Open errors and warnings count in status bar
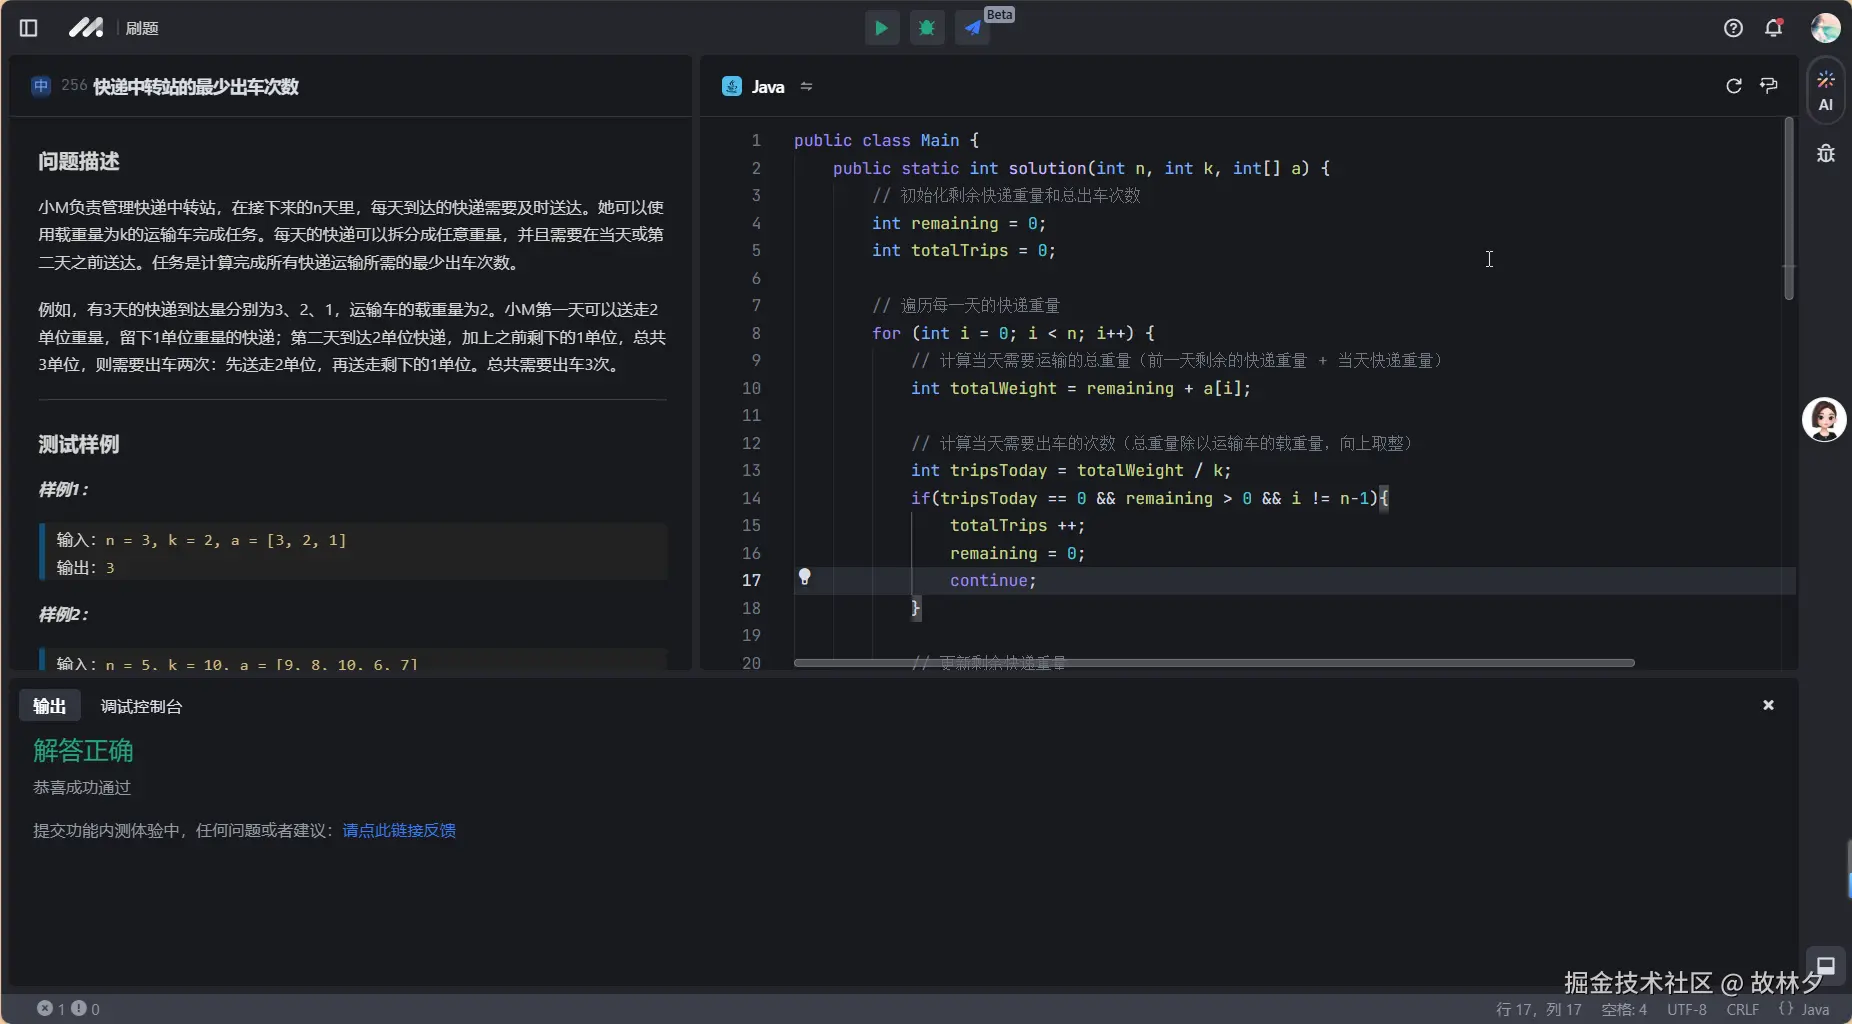 click(68, 1009)
